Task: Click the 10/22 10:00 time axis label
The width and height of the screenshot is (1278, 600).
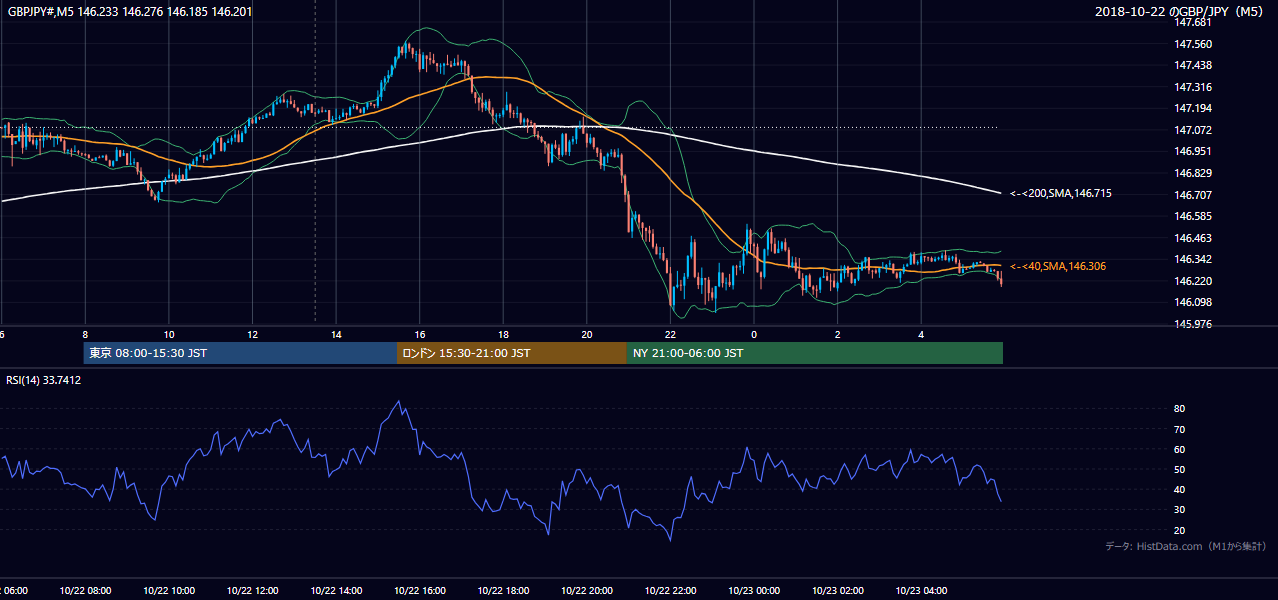Action: [x=169, y=591]
